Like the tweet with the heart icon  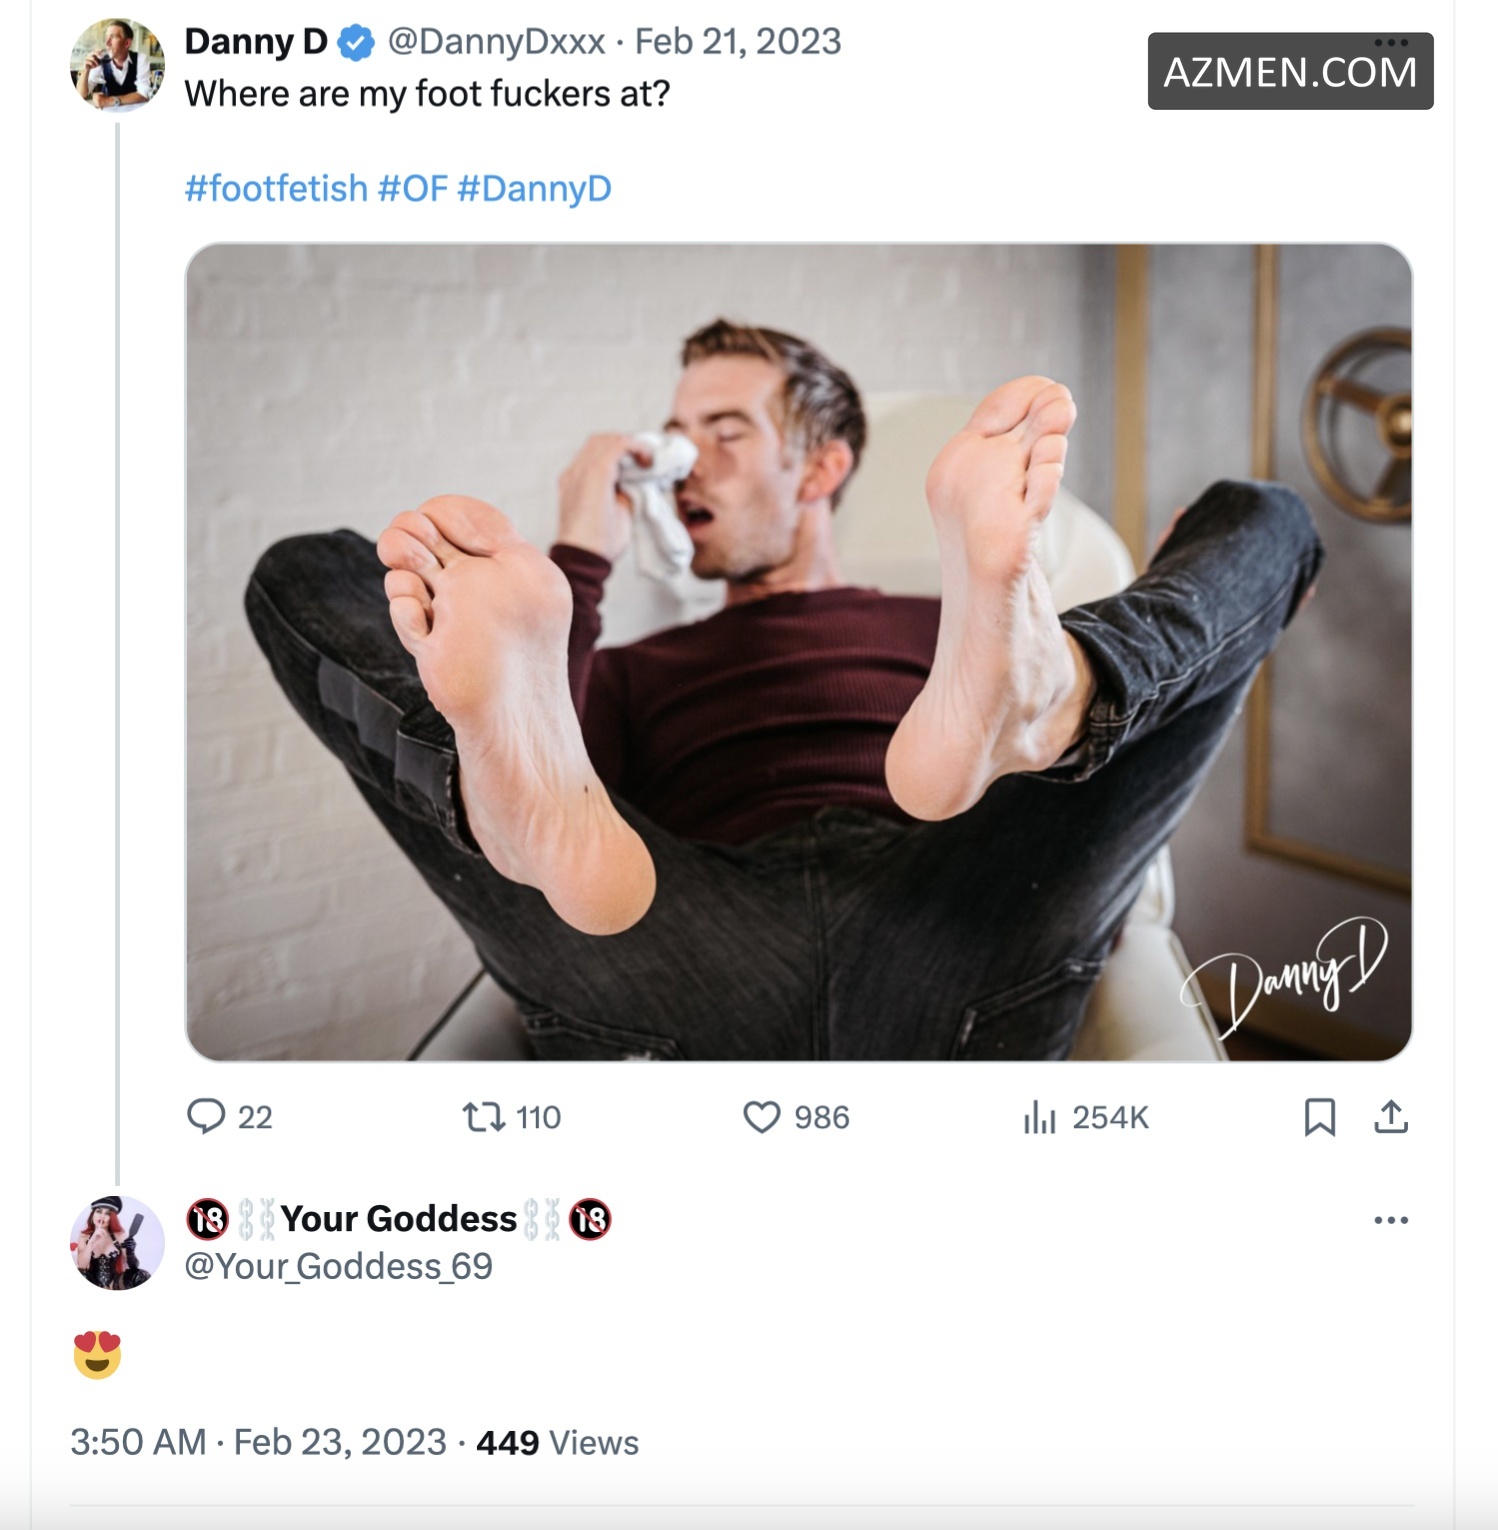(761, 1116)
